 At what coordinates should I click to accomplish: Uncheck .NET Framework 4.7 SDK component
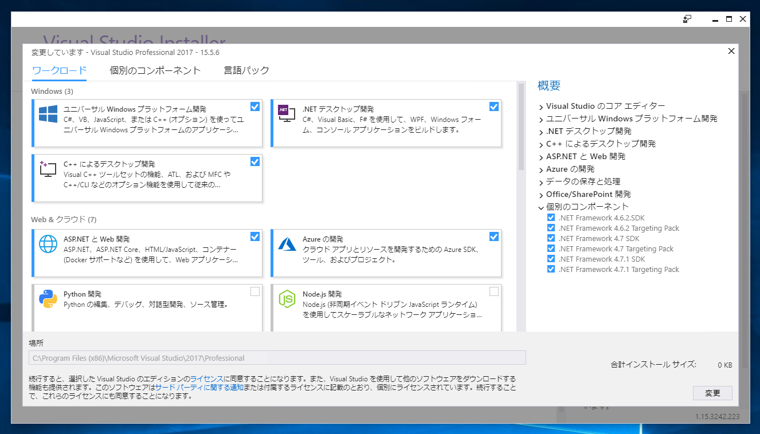click(551, 238)
